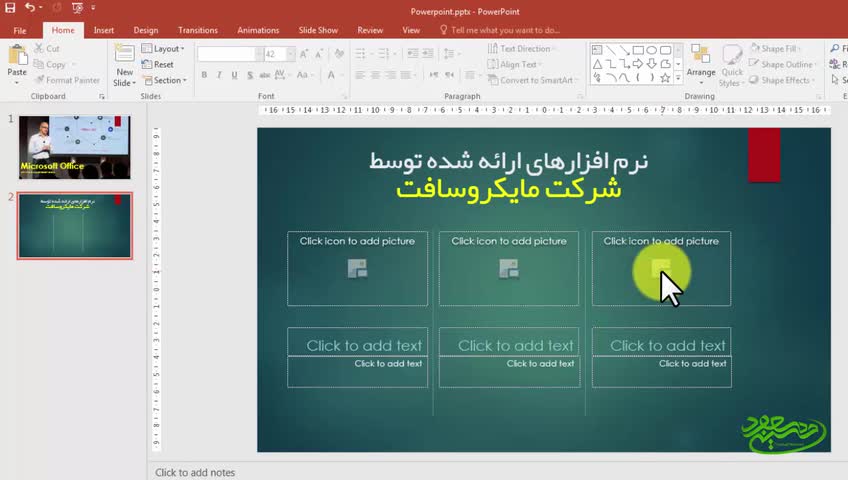
Task: Toggle Align Left paragraph alignment
Action: click(x=360, y=75)
